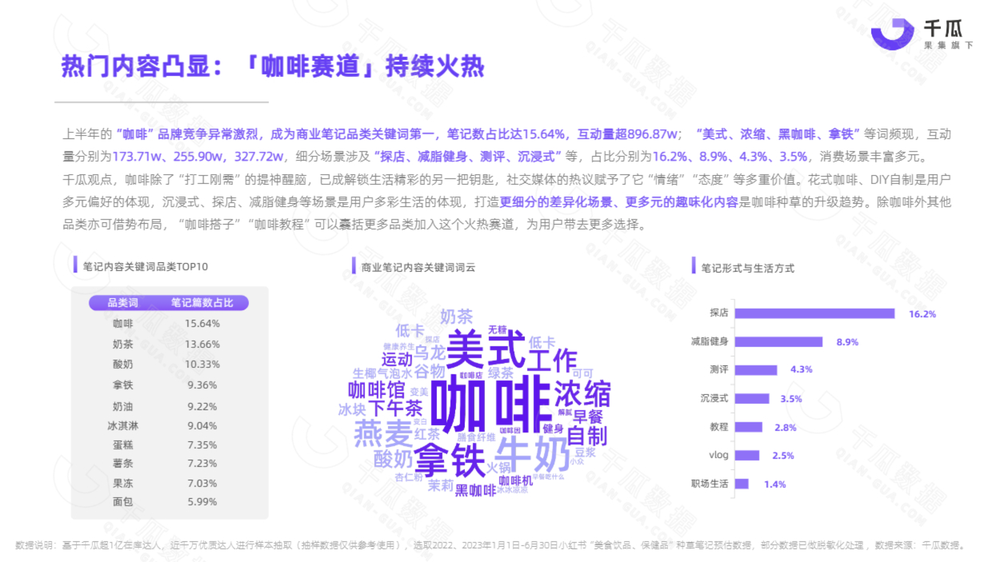Click 美式 in the word cloud

484,350
